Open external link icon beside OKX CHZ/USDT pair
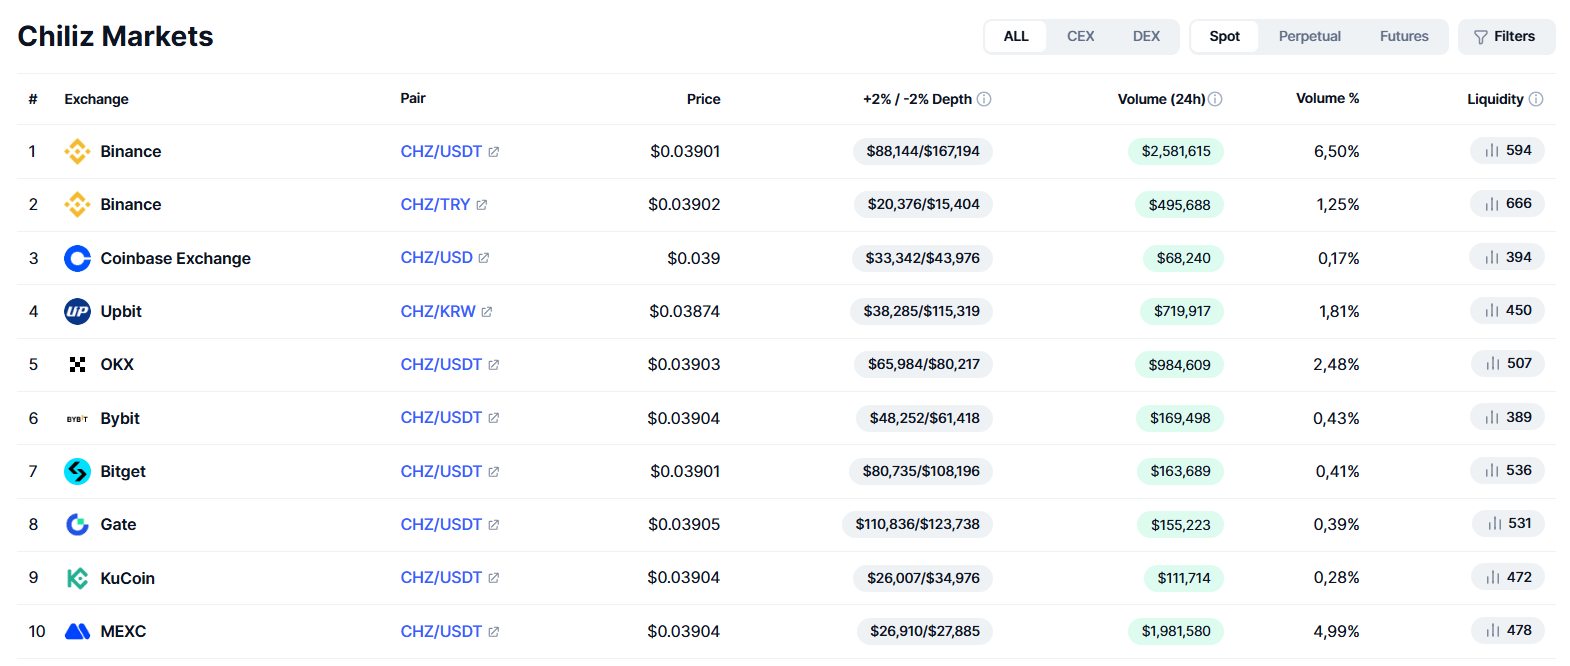The width and height of the screenshot is (1570, 666). (494, 365)
